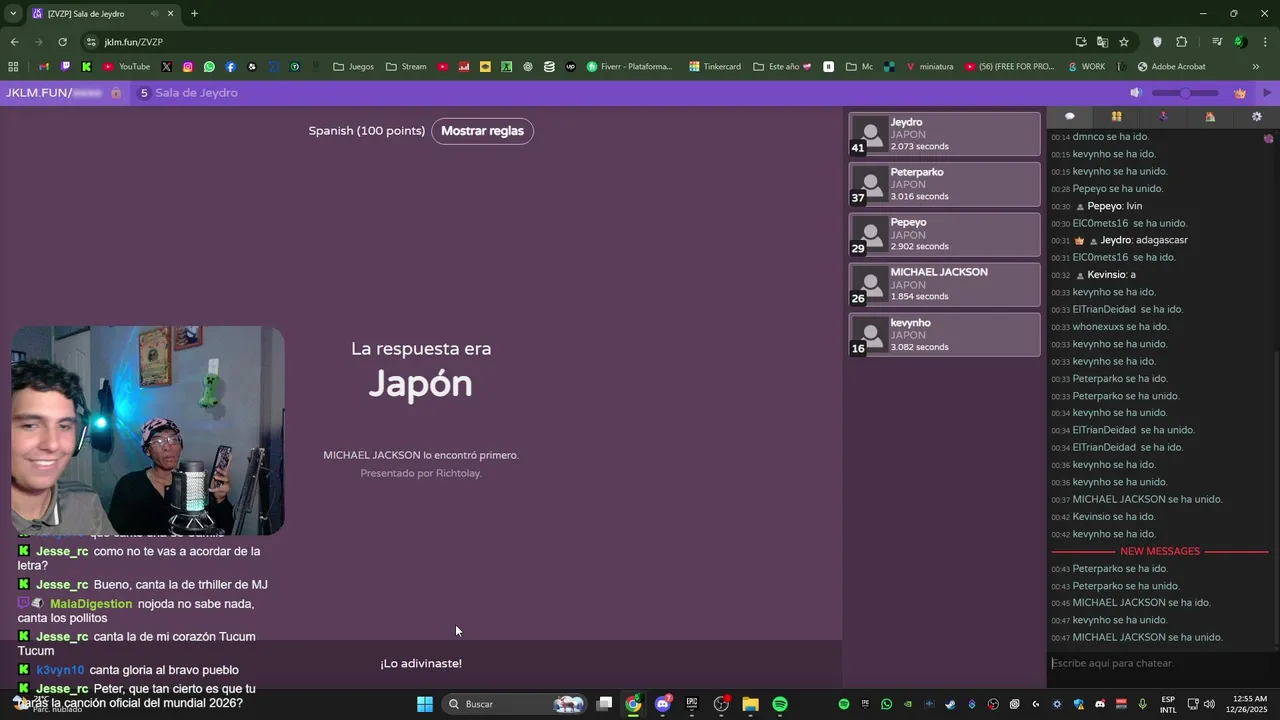Bookmark this page with the star icon
This screenshot has width=1280, height=720.
coord(1124,42)
